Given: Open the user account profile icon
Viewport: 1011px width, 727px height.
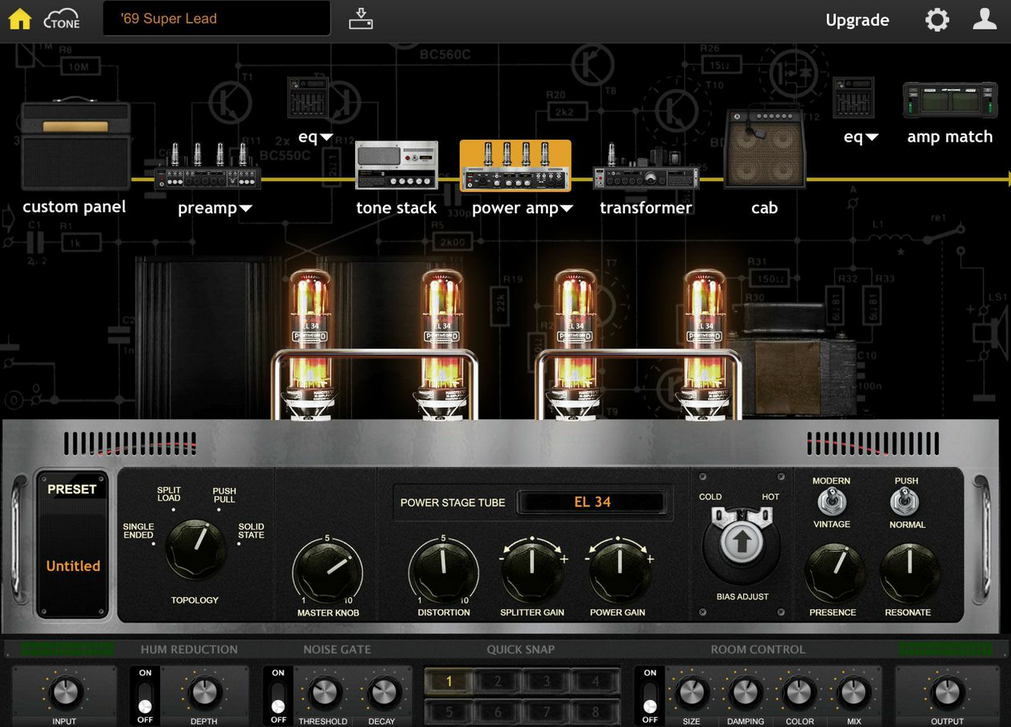Looking at the screenshot, I should (985, 19).
